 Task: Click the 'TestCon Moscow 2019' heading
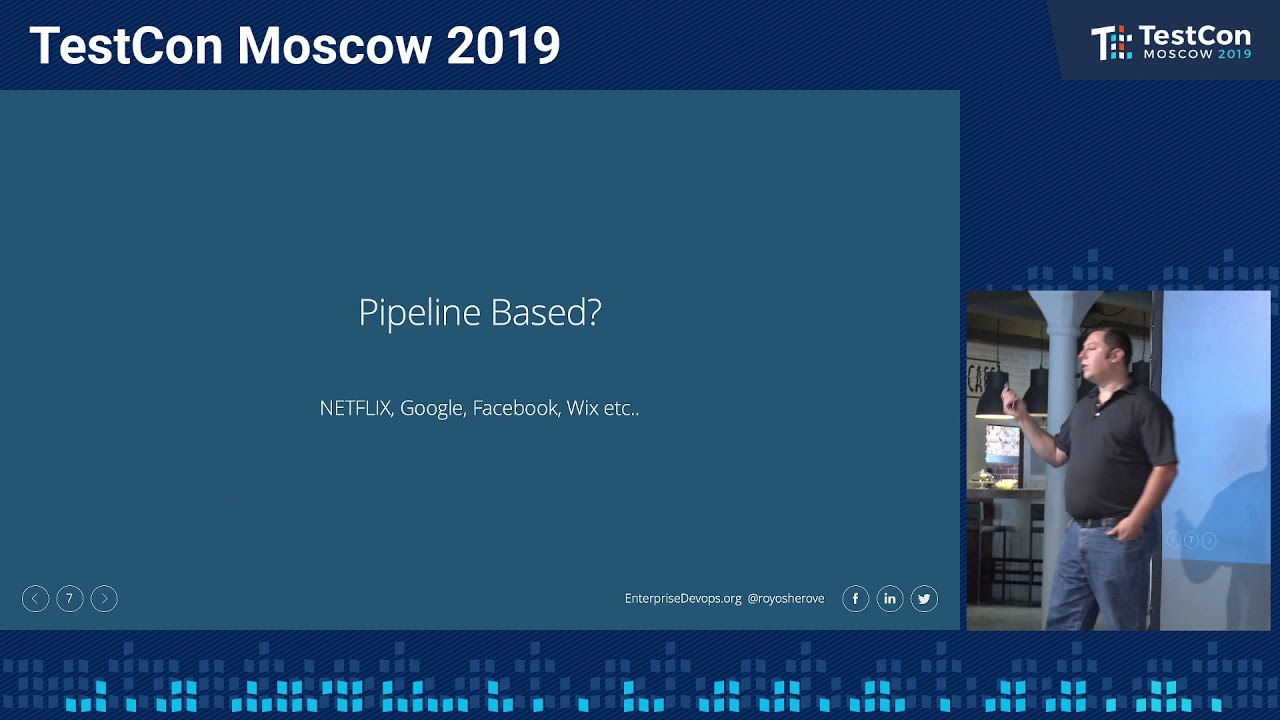(x=295, y=46)
